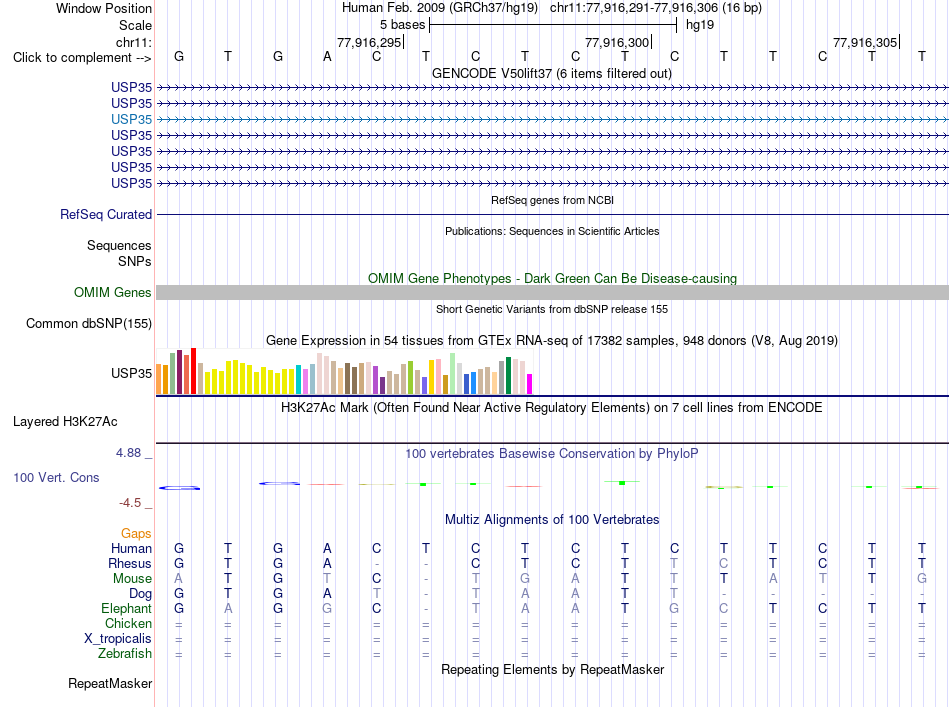The width and height of the screenshot is (950, 707).
Task: Select the Human species label
Action: (x=131, y=548)
